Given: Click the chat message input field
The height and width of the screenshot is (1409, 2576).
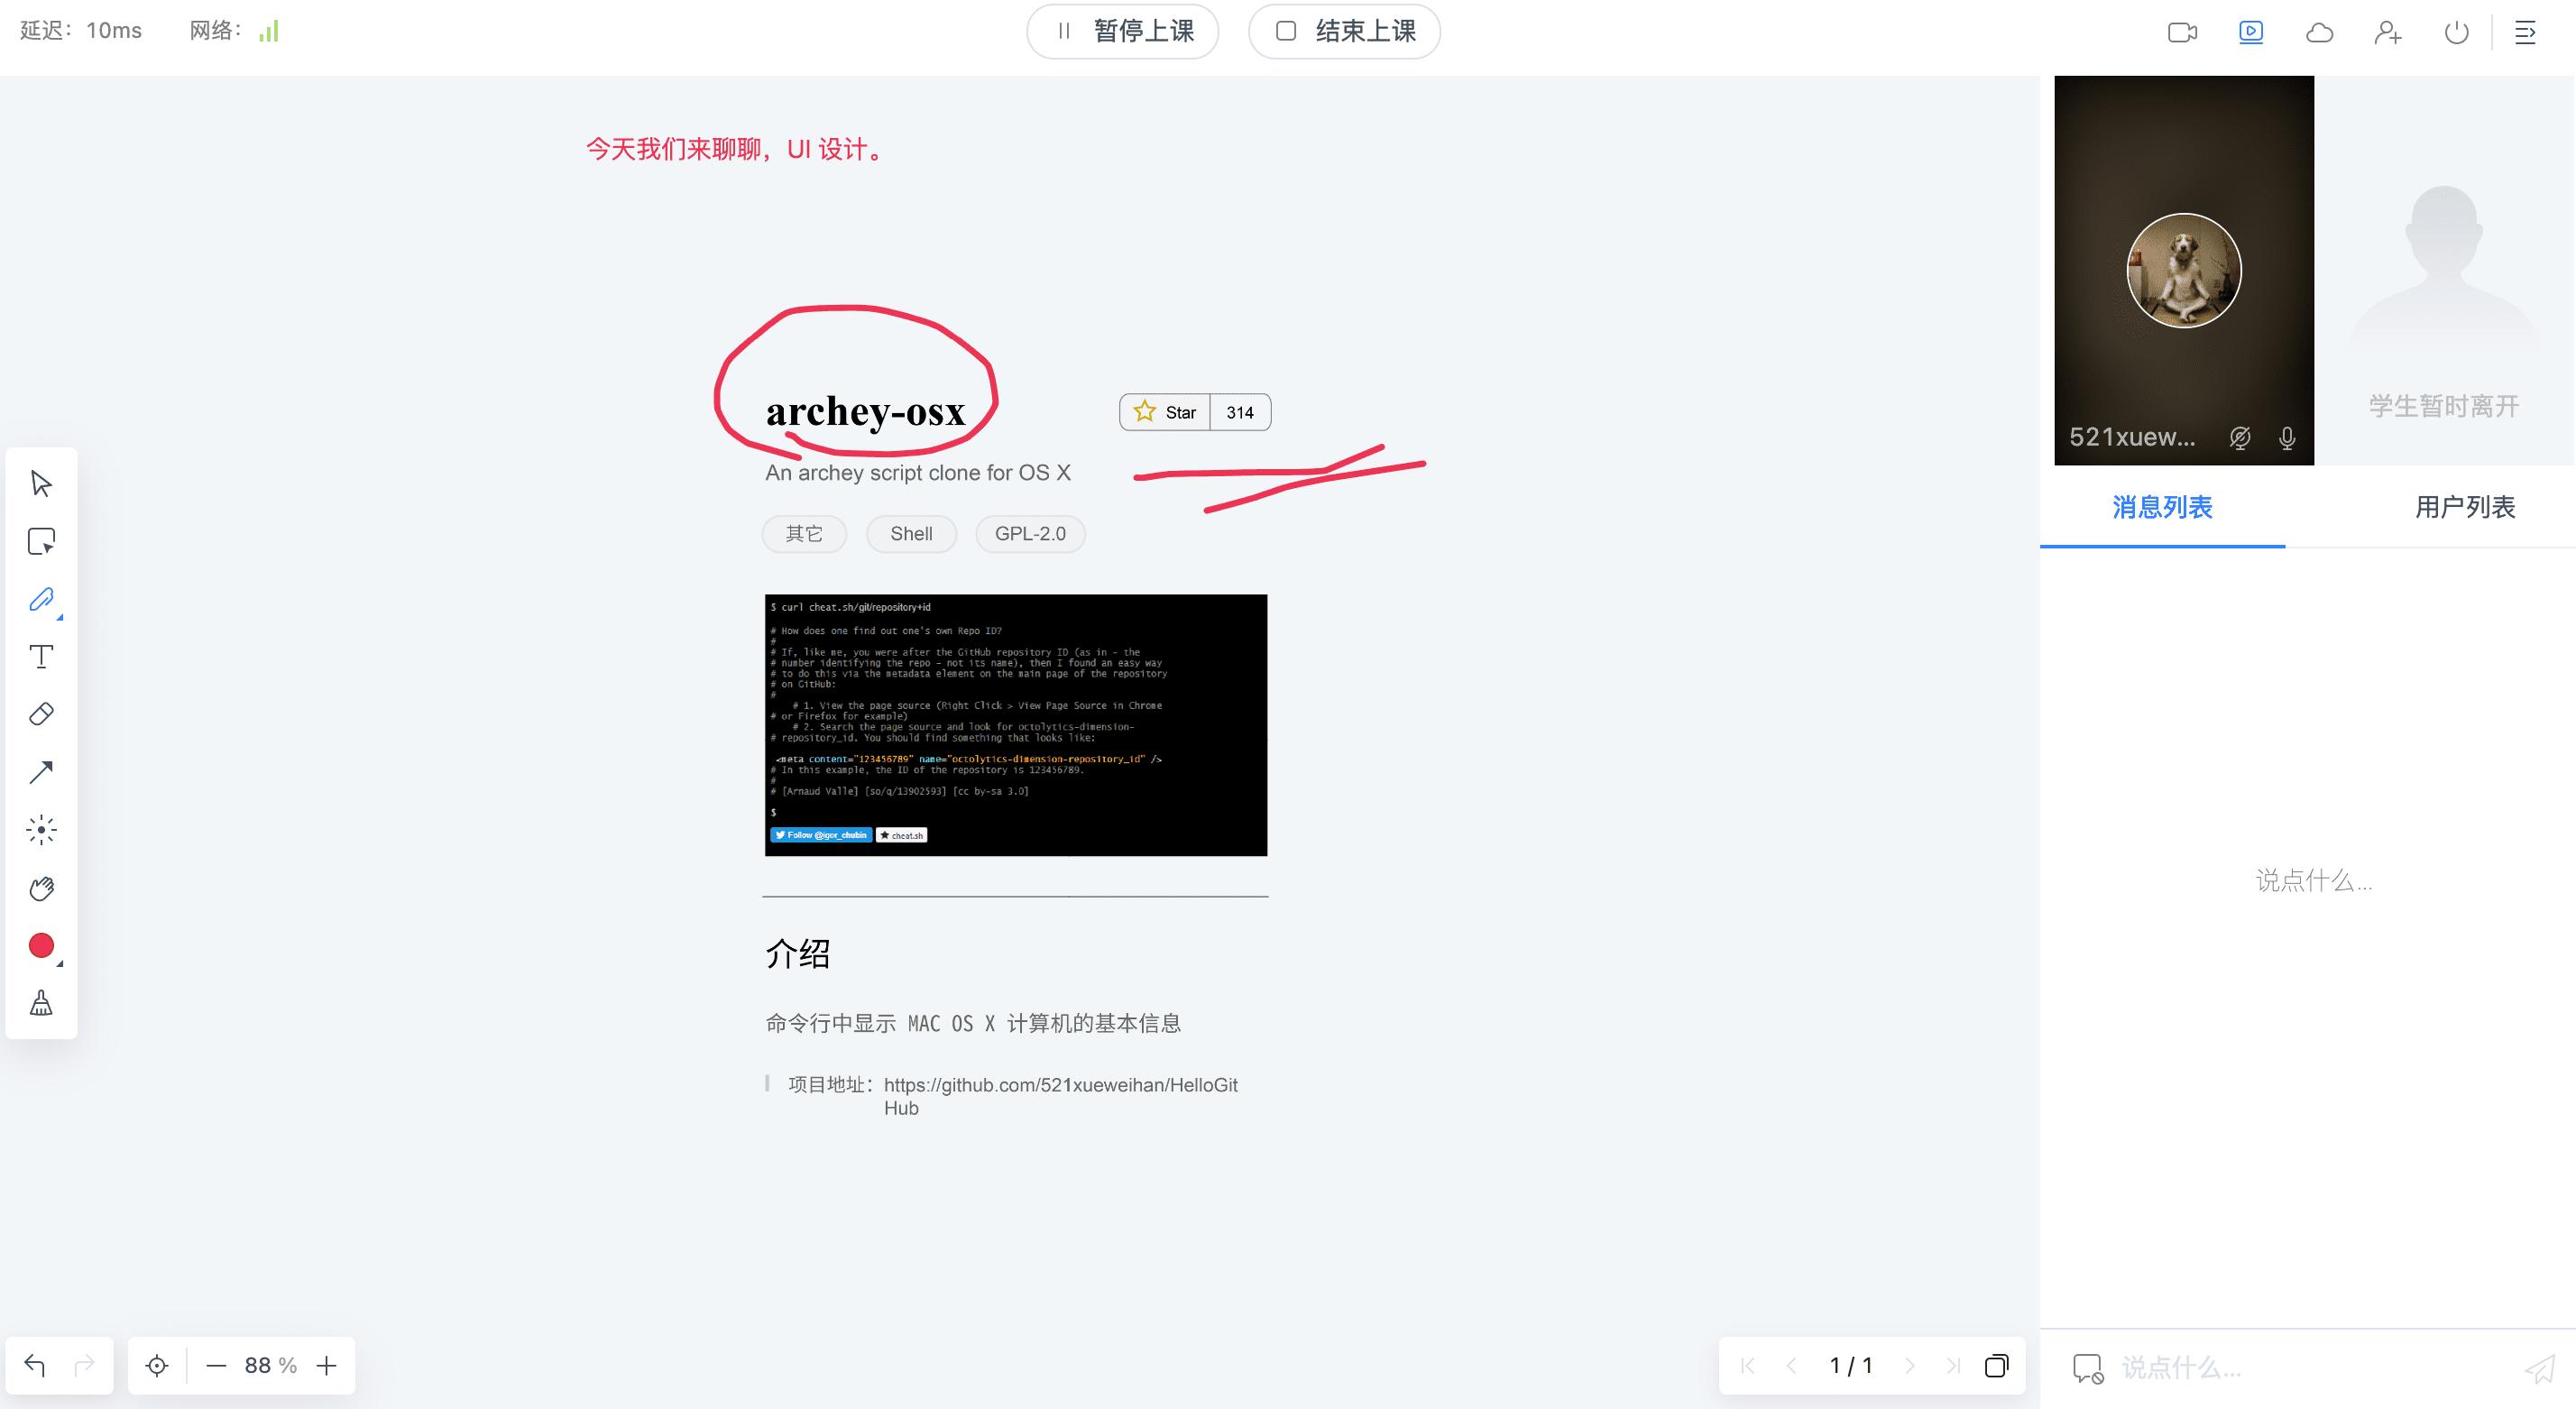Looking at the screenshot, I should [x=2250, y=1368].
